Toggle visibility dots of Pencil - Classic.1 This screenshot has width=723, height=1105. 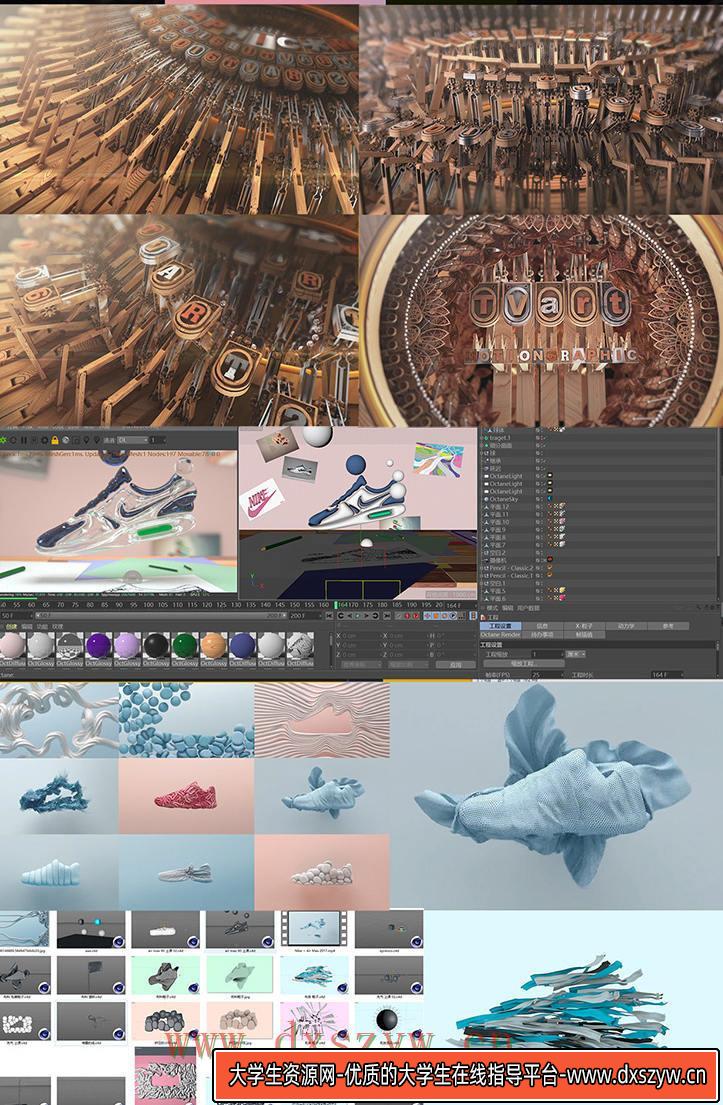click(541, 575)
